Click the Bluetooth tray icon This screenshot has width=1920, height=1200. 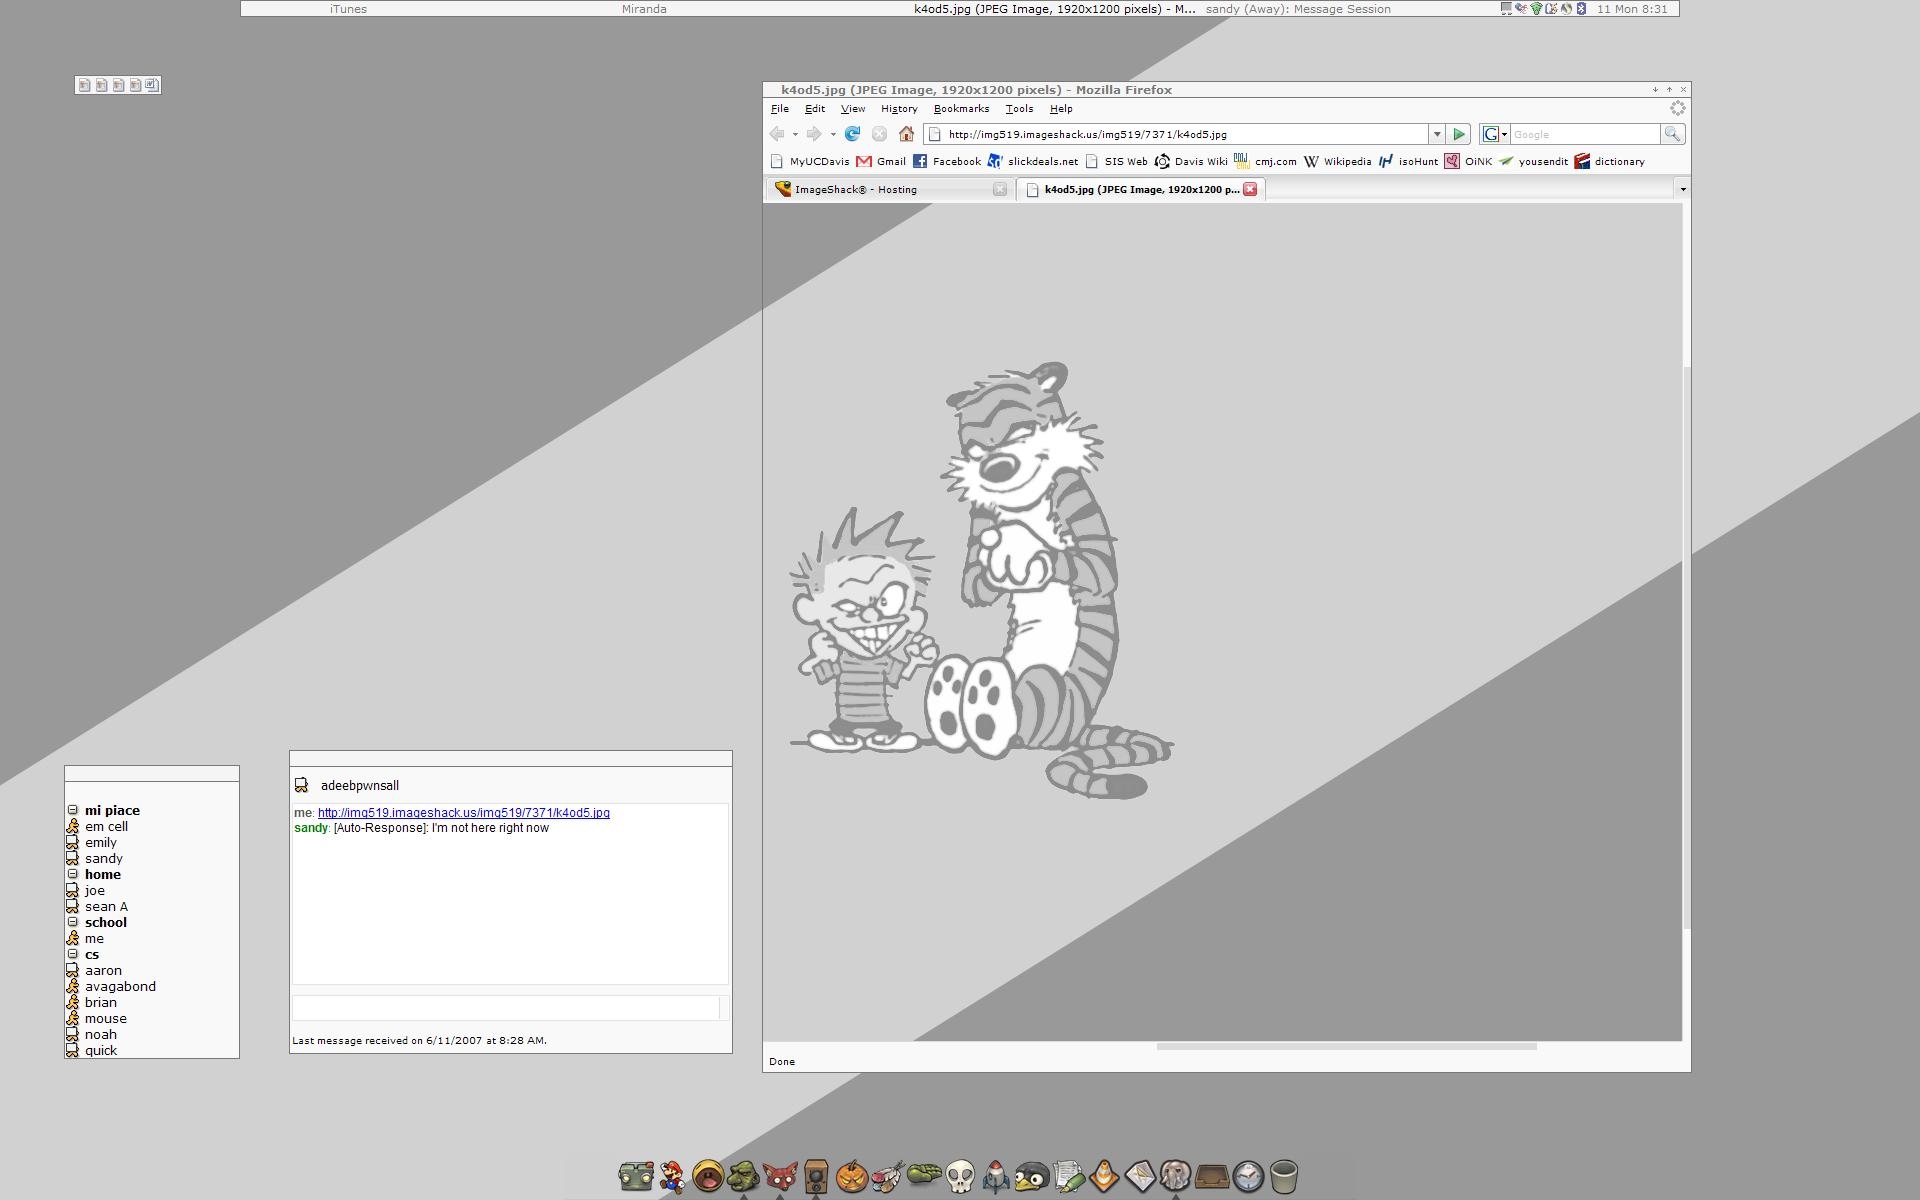pyautogui.click(x=1582, y=9)
